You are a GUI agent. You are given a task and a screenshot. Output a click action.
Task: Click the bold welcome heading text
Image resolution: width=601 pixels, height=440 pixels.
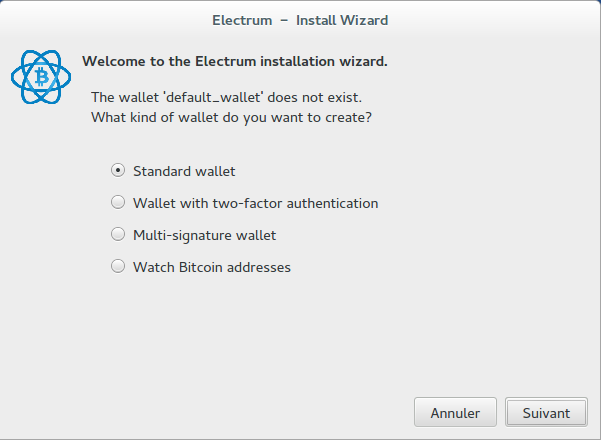[234, 61]
